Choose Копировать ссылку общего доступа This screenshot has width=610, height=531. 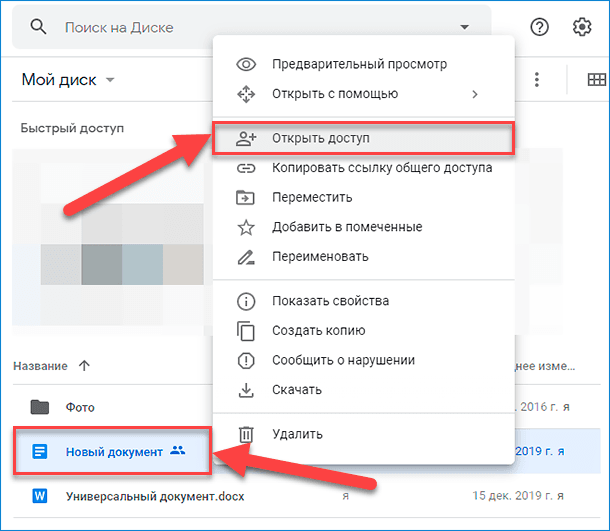(x=363, y=168)
